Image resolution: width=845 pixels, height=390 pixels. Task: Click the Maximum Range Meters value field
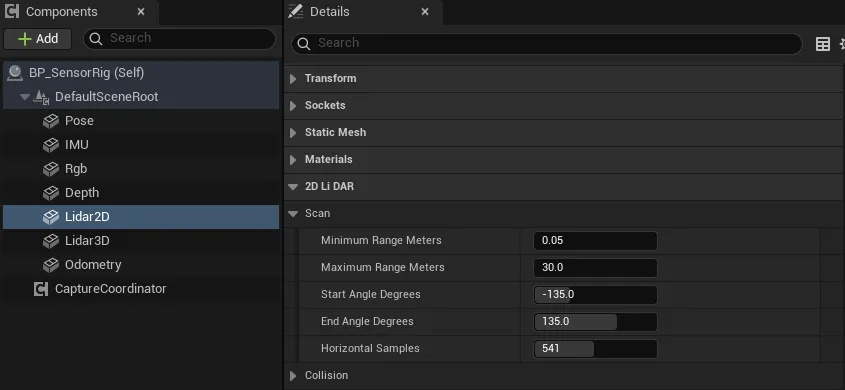point(595,268)
